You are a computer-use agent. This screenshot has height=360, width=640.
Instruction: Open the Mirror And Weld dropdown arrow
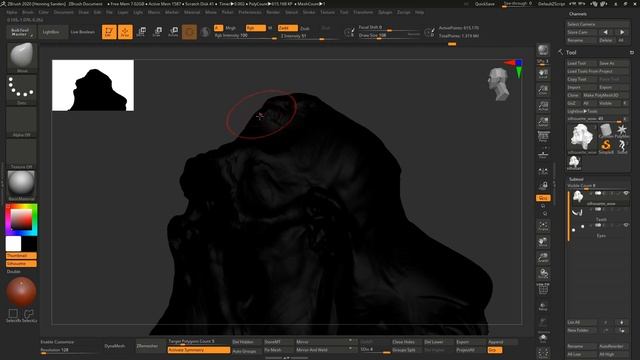[350, 349]
